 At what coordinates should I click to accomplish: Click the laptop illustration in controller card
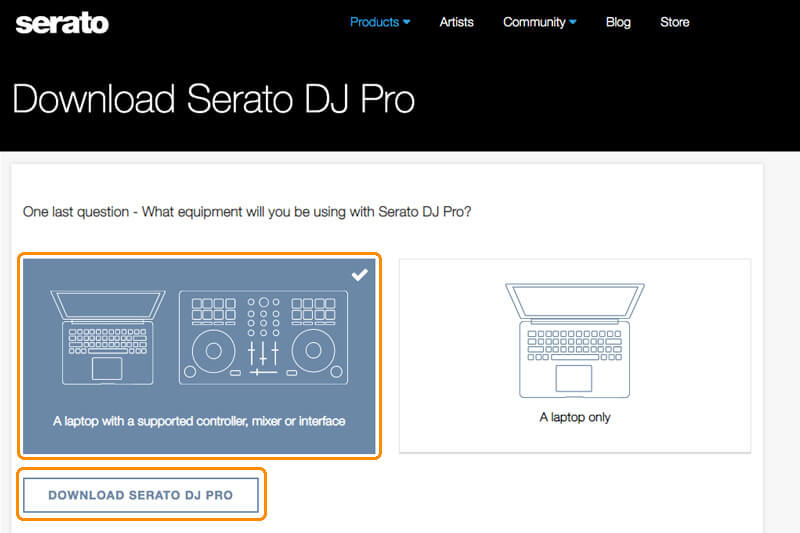click(x=108, y=338)
